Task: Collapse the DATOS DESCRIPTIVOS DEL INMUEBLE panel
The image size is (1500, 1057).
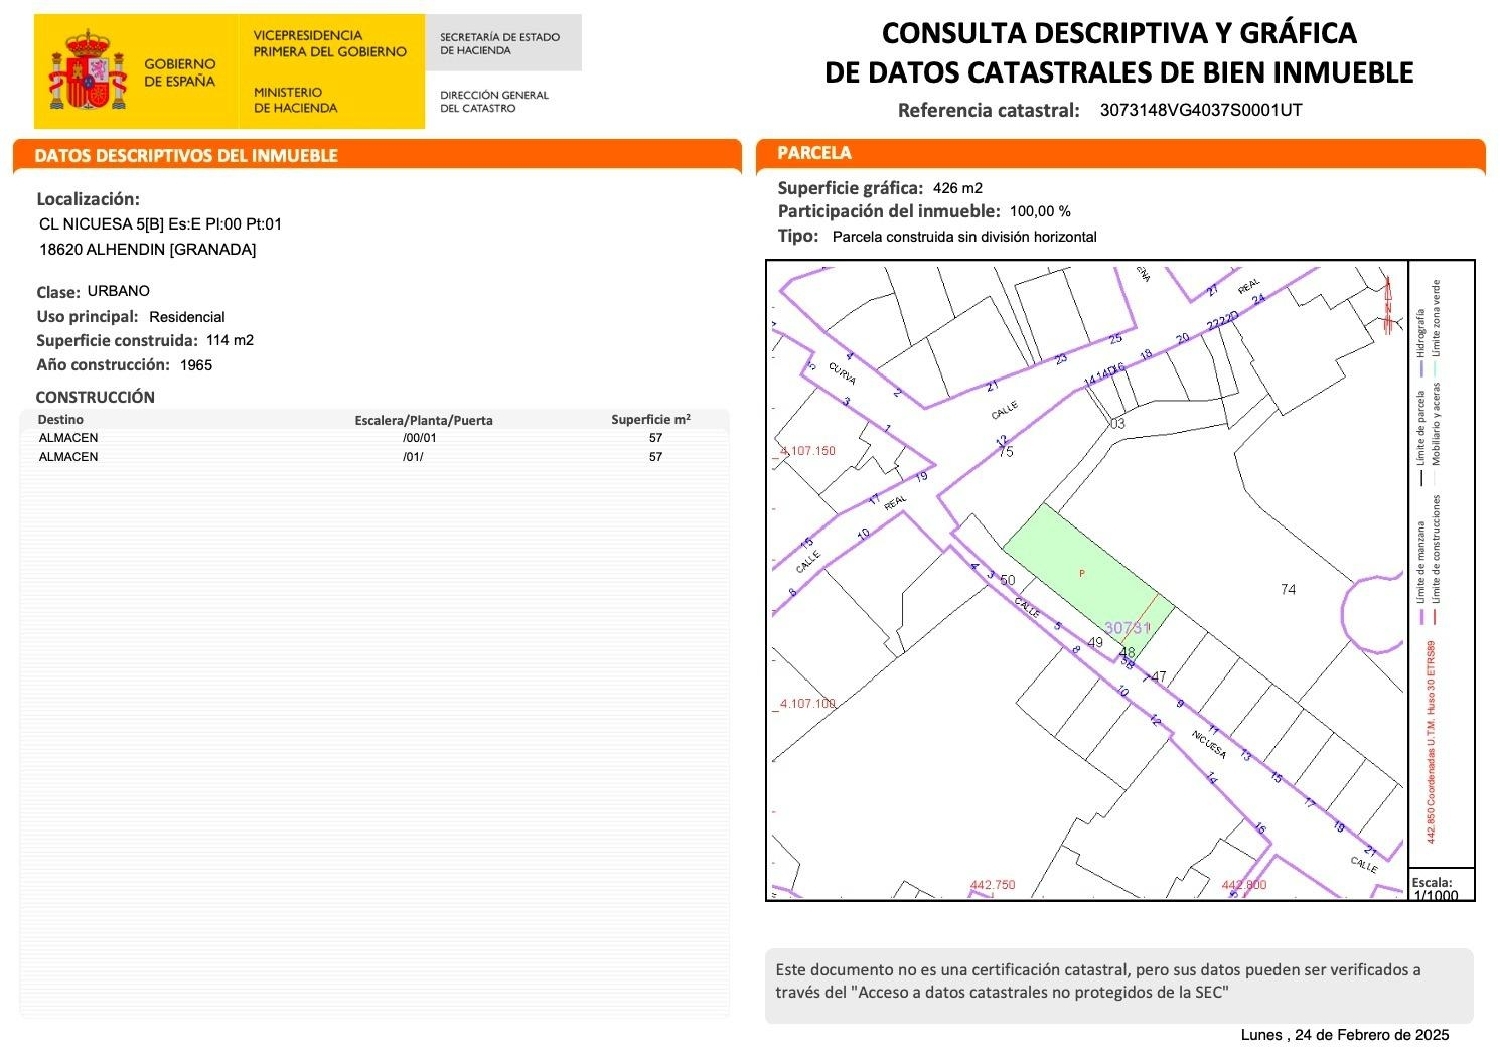Action: pos(186,155)
